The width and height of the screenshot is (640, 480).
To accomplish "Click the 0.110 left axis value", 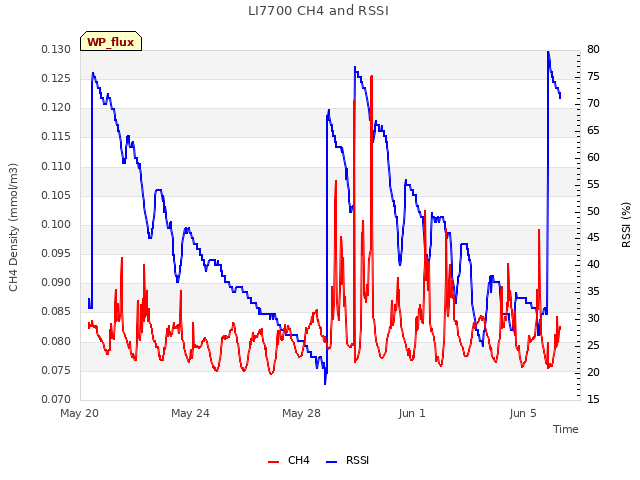I will (x=56, y=167).
